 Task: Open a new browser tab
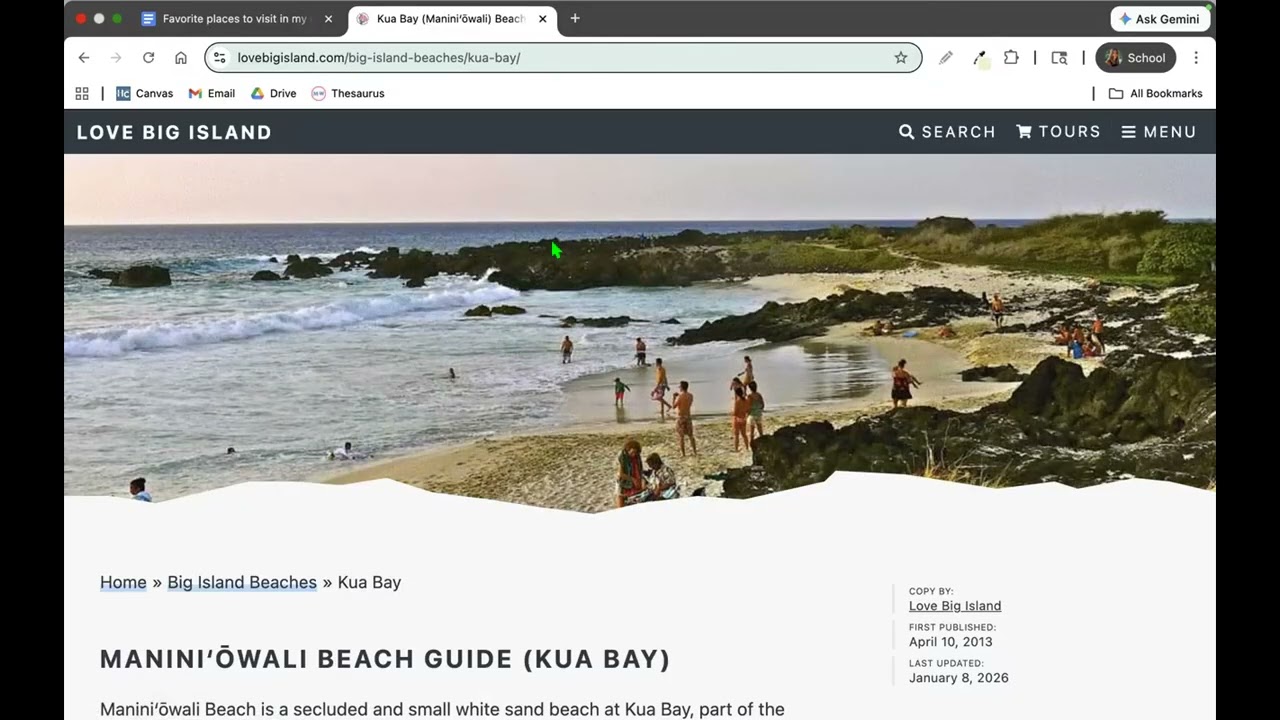coord(575,18)
